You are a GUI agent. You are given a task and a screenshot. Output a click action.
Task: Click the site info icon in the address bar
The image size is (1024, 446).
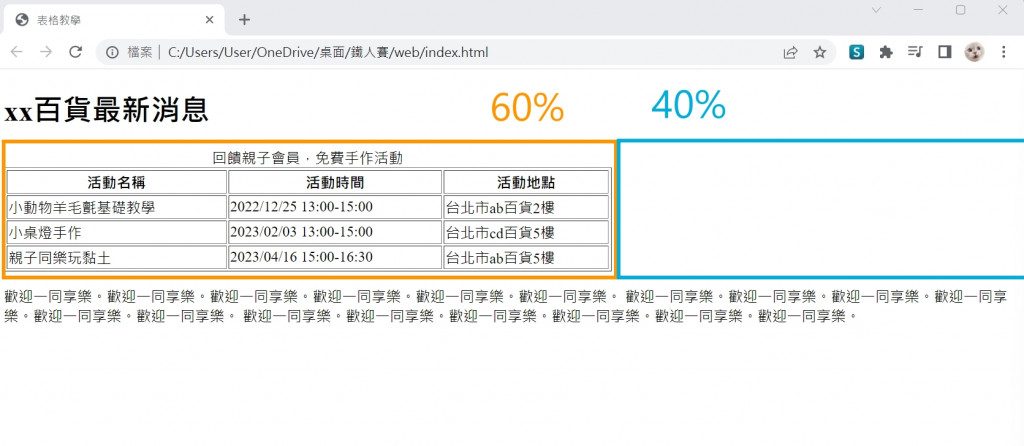[x=114, y=52]
